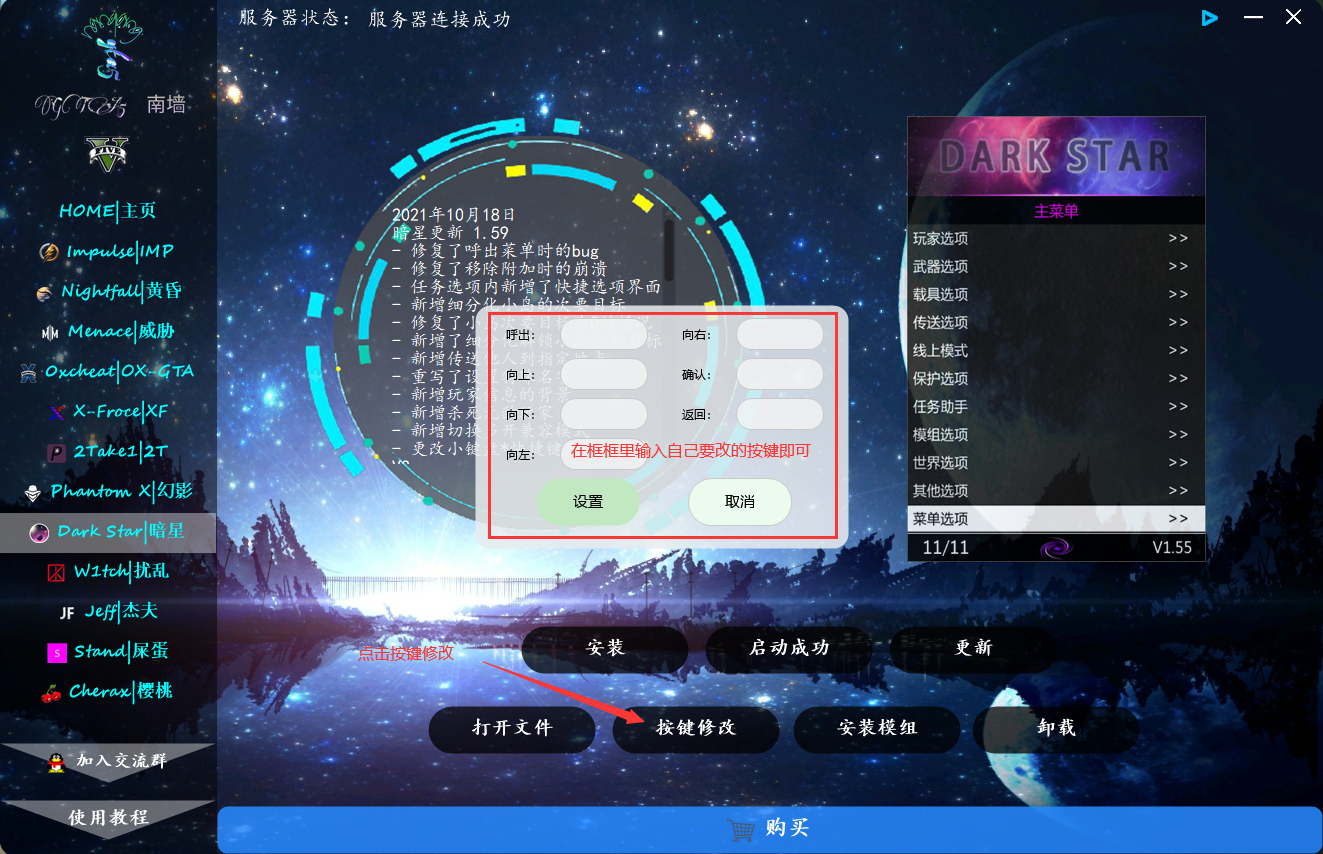Click the 主菜单 header in Dark Star menu

click(1056, 211)
